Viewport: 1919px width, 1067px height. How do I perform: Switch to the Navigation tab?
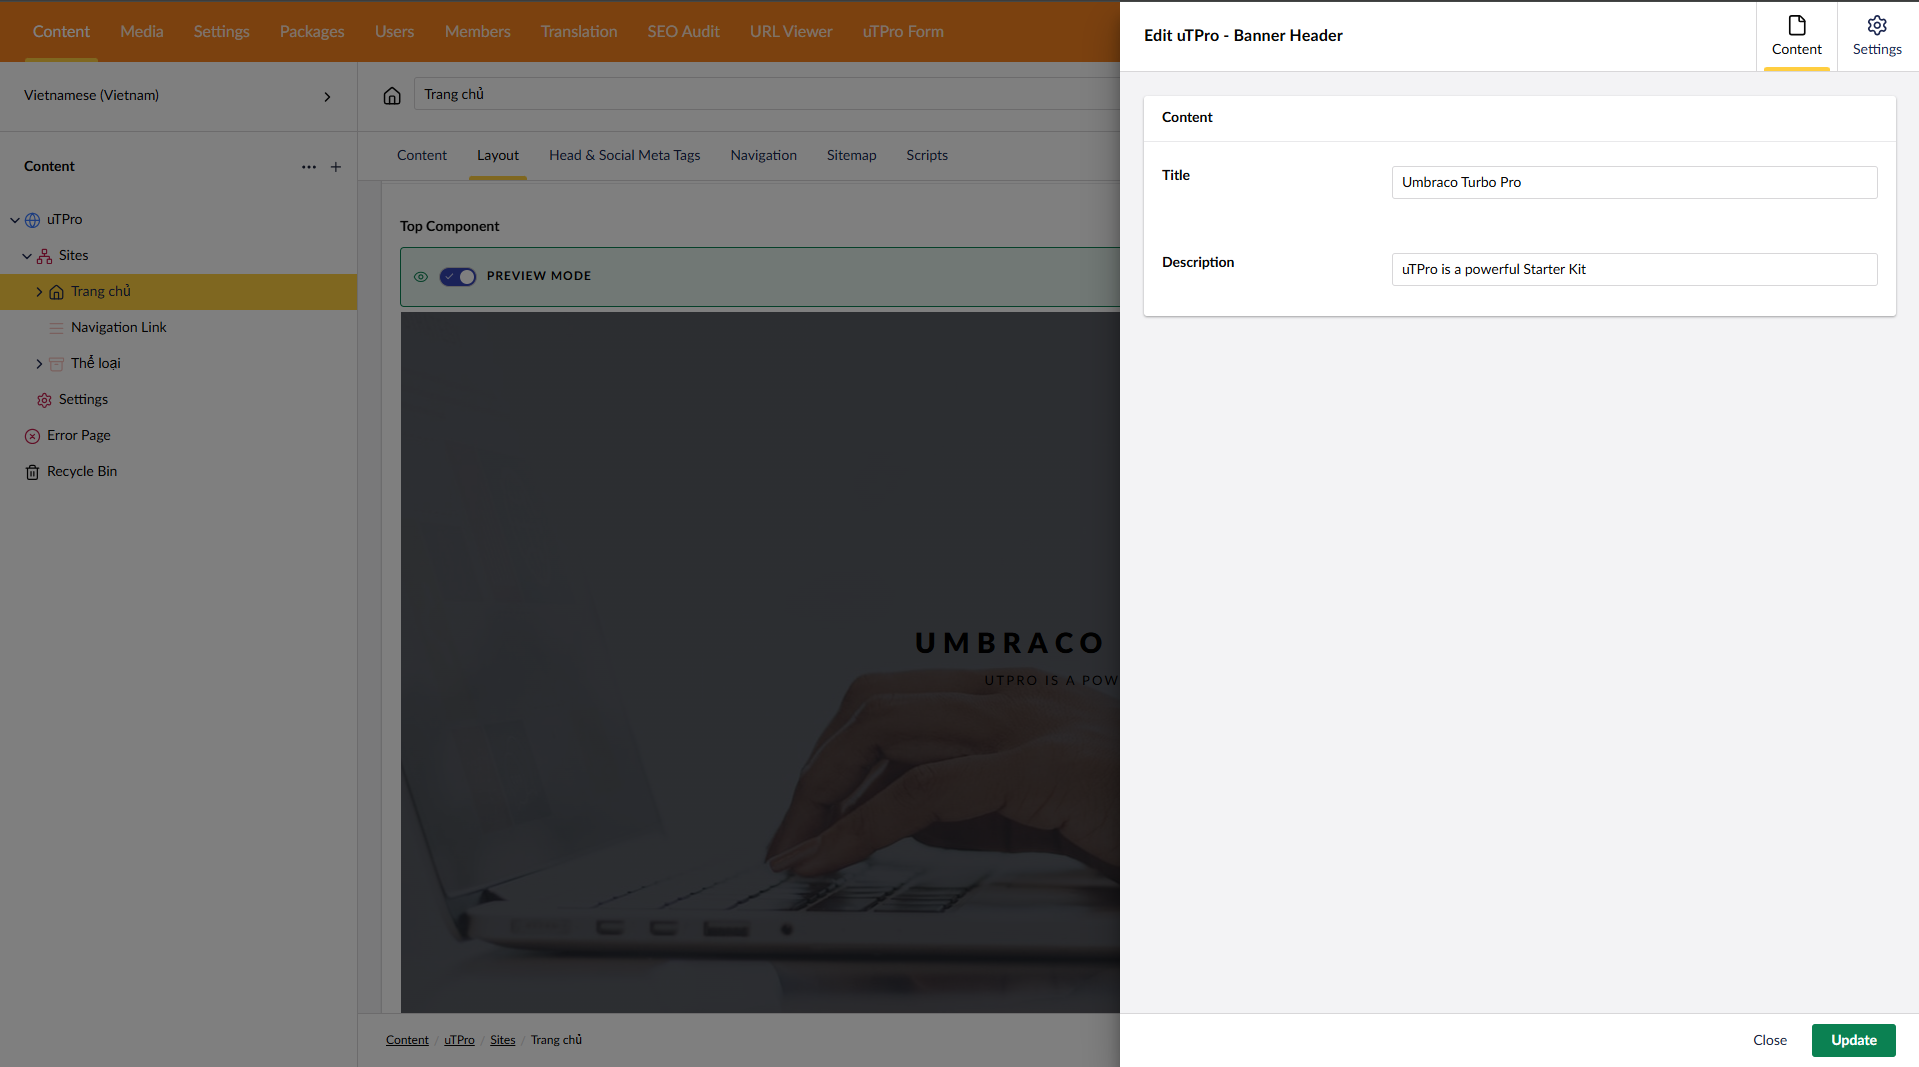pos(763,156)
